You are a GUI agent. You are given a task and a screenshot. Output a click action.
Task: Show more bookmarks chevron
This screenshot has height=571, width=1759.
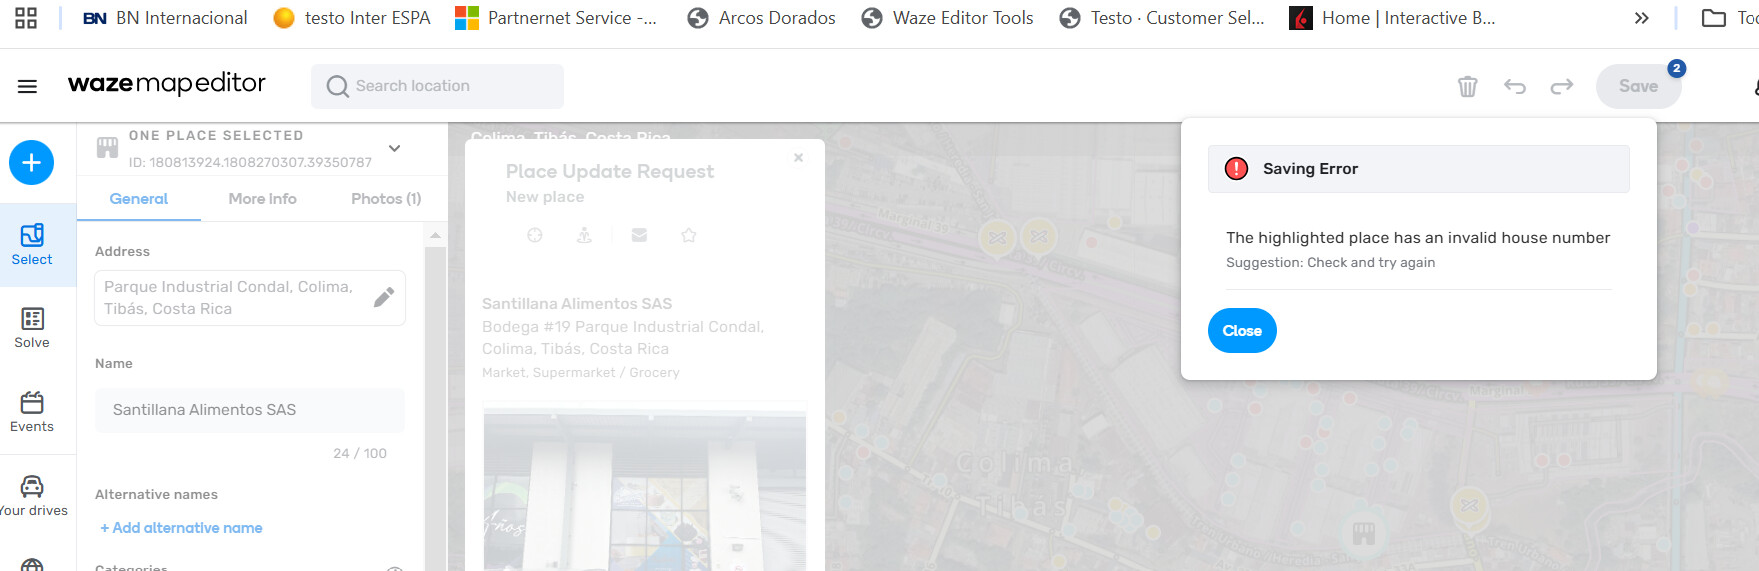click(x=1641, y=18)
